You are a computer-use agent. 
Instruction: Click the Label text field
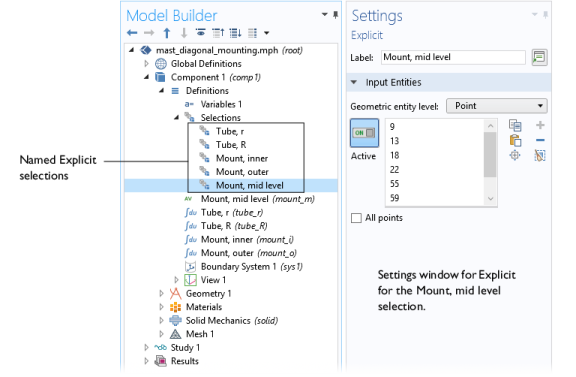pos(453,57)
